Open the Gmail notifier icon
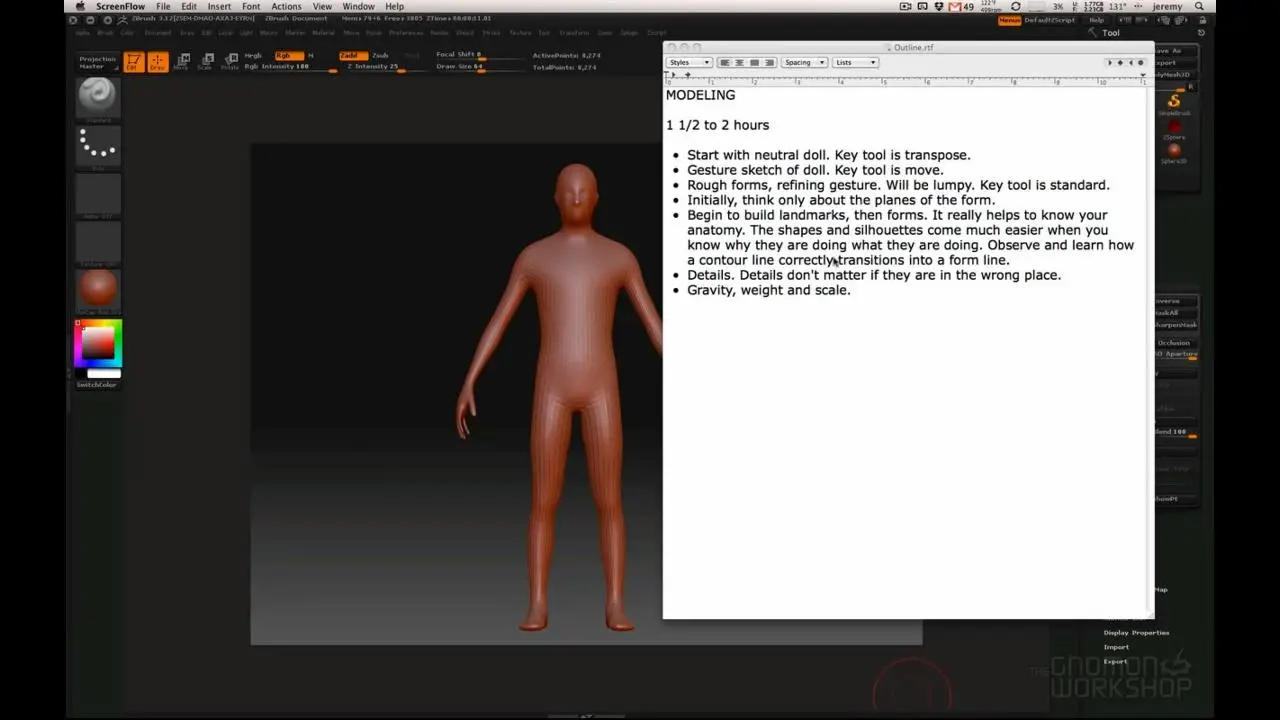 tap(961, 6)
